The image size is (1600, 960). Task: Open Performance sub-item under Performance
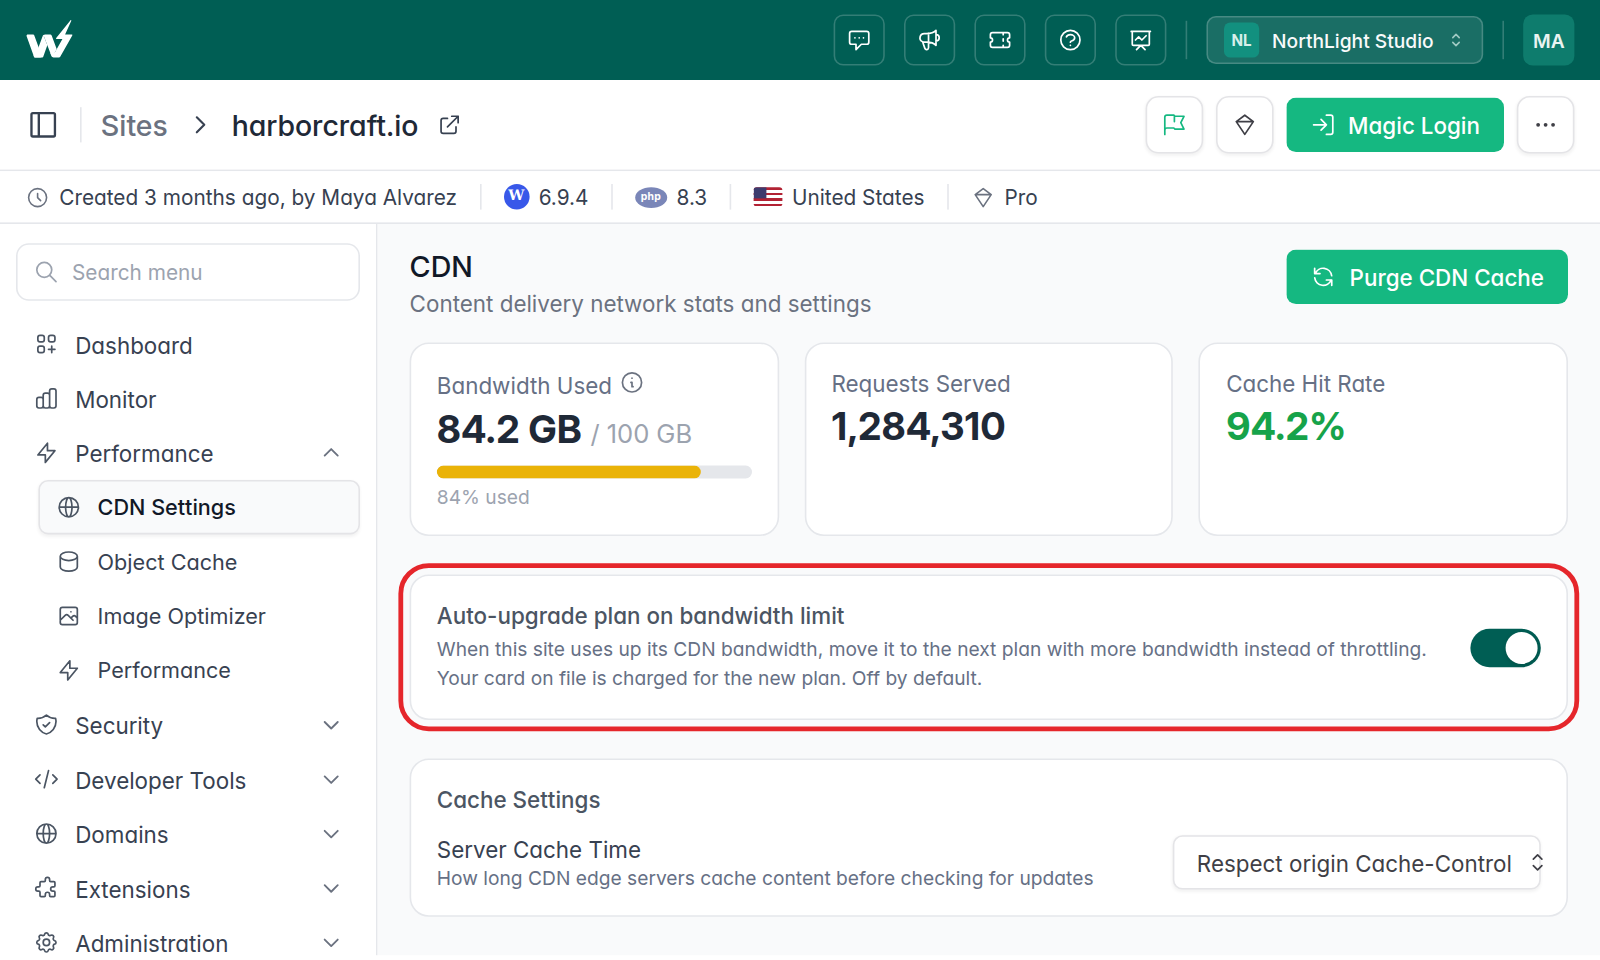pos(199,670)
